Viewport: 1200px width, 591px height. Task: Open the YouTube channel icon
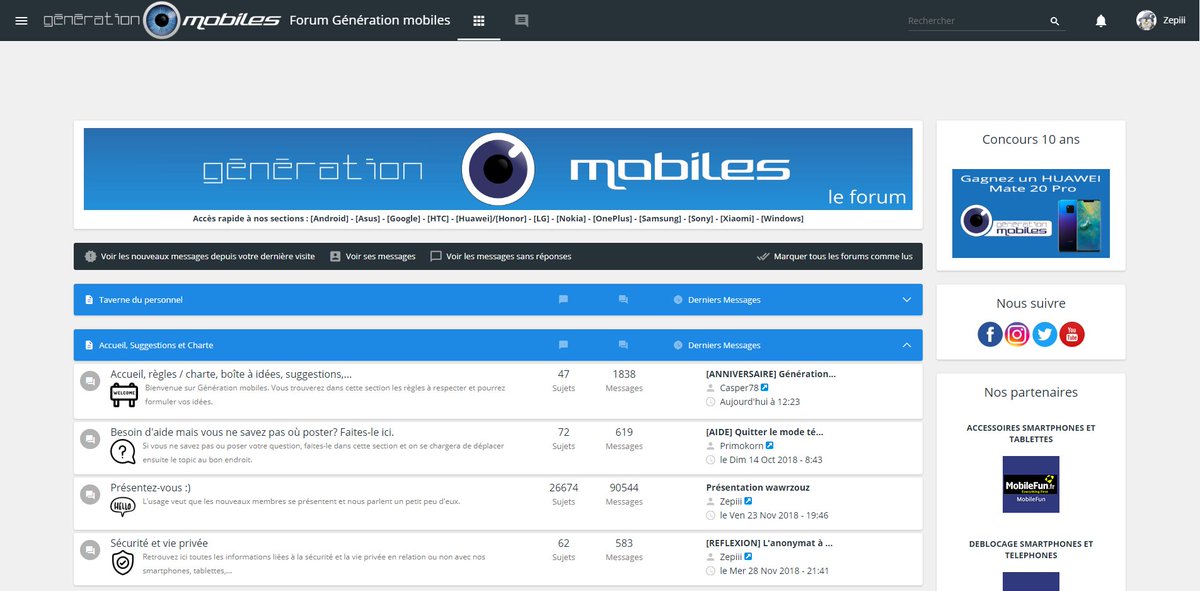coord(1072,334)
